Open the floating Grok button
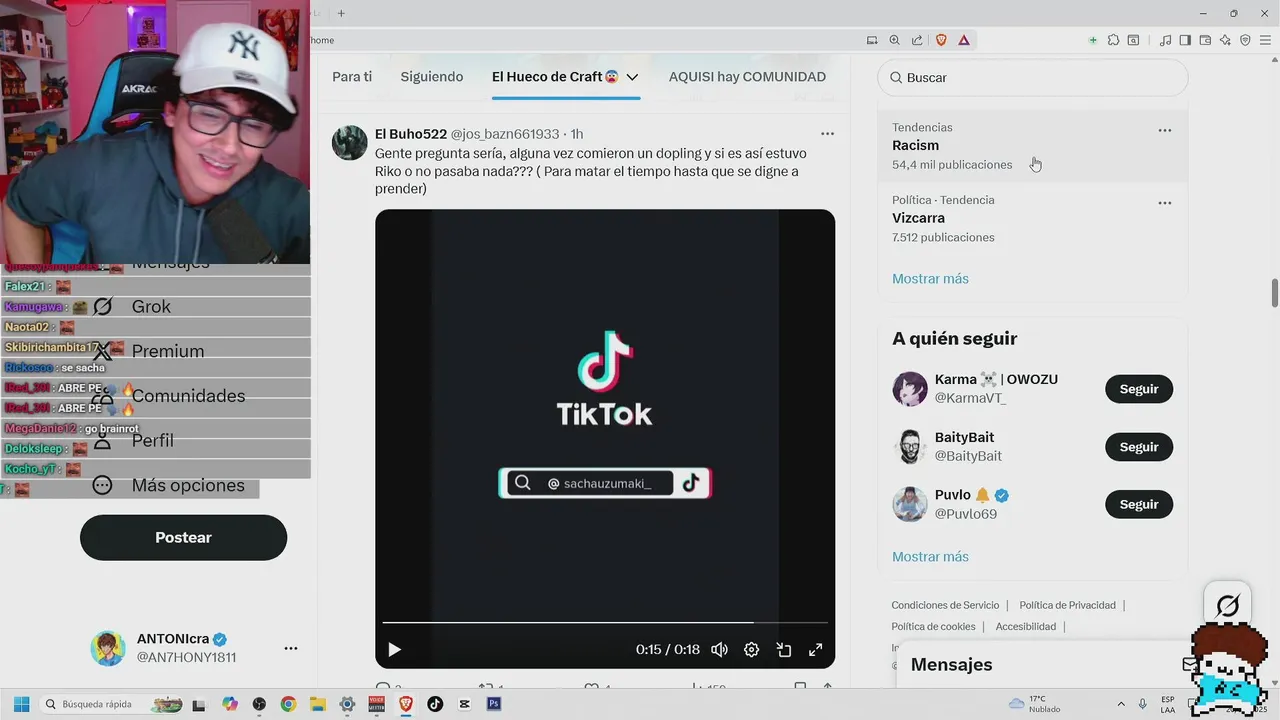The height and width of the screenshot is (720, 1280). 1227,605
